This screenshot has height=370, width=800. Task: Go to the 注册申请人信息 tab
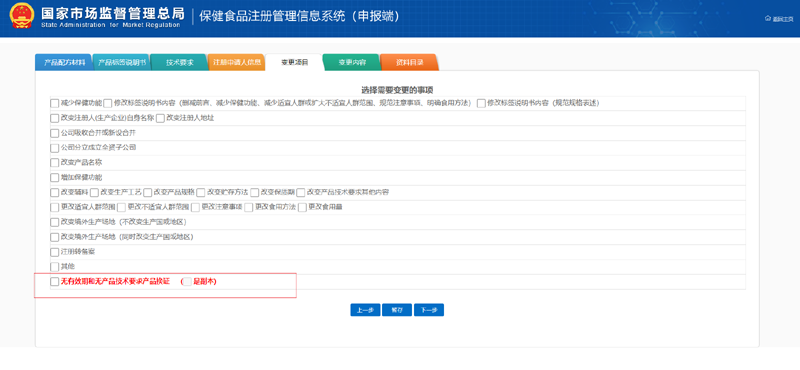click(x=237, y=63)
